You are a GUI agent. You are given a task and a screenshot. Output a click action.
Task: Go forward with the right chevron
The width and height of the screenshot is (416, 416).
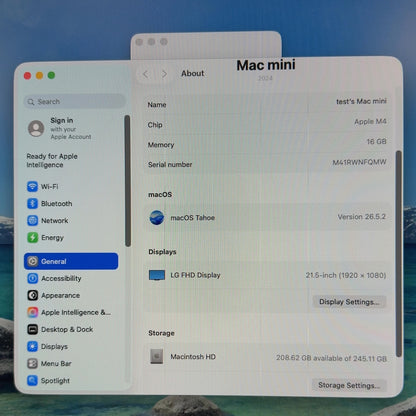164,74
